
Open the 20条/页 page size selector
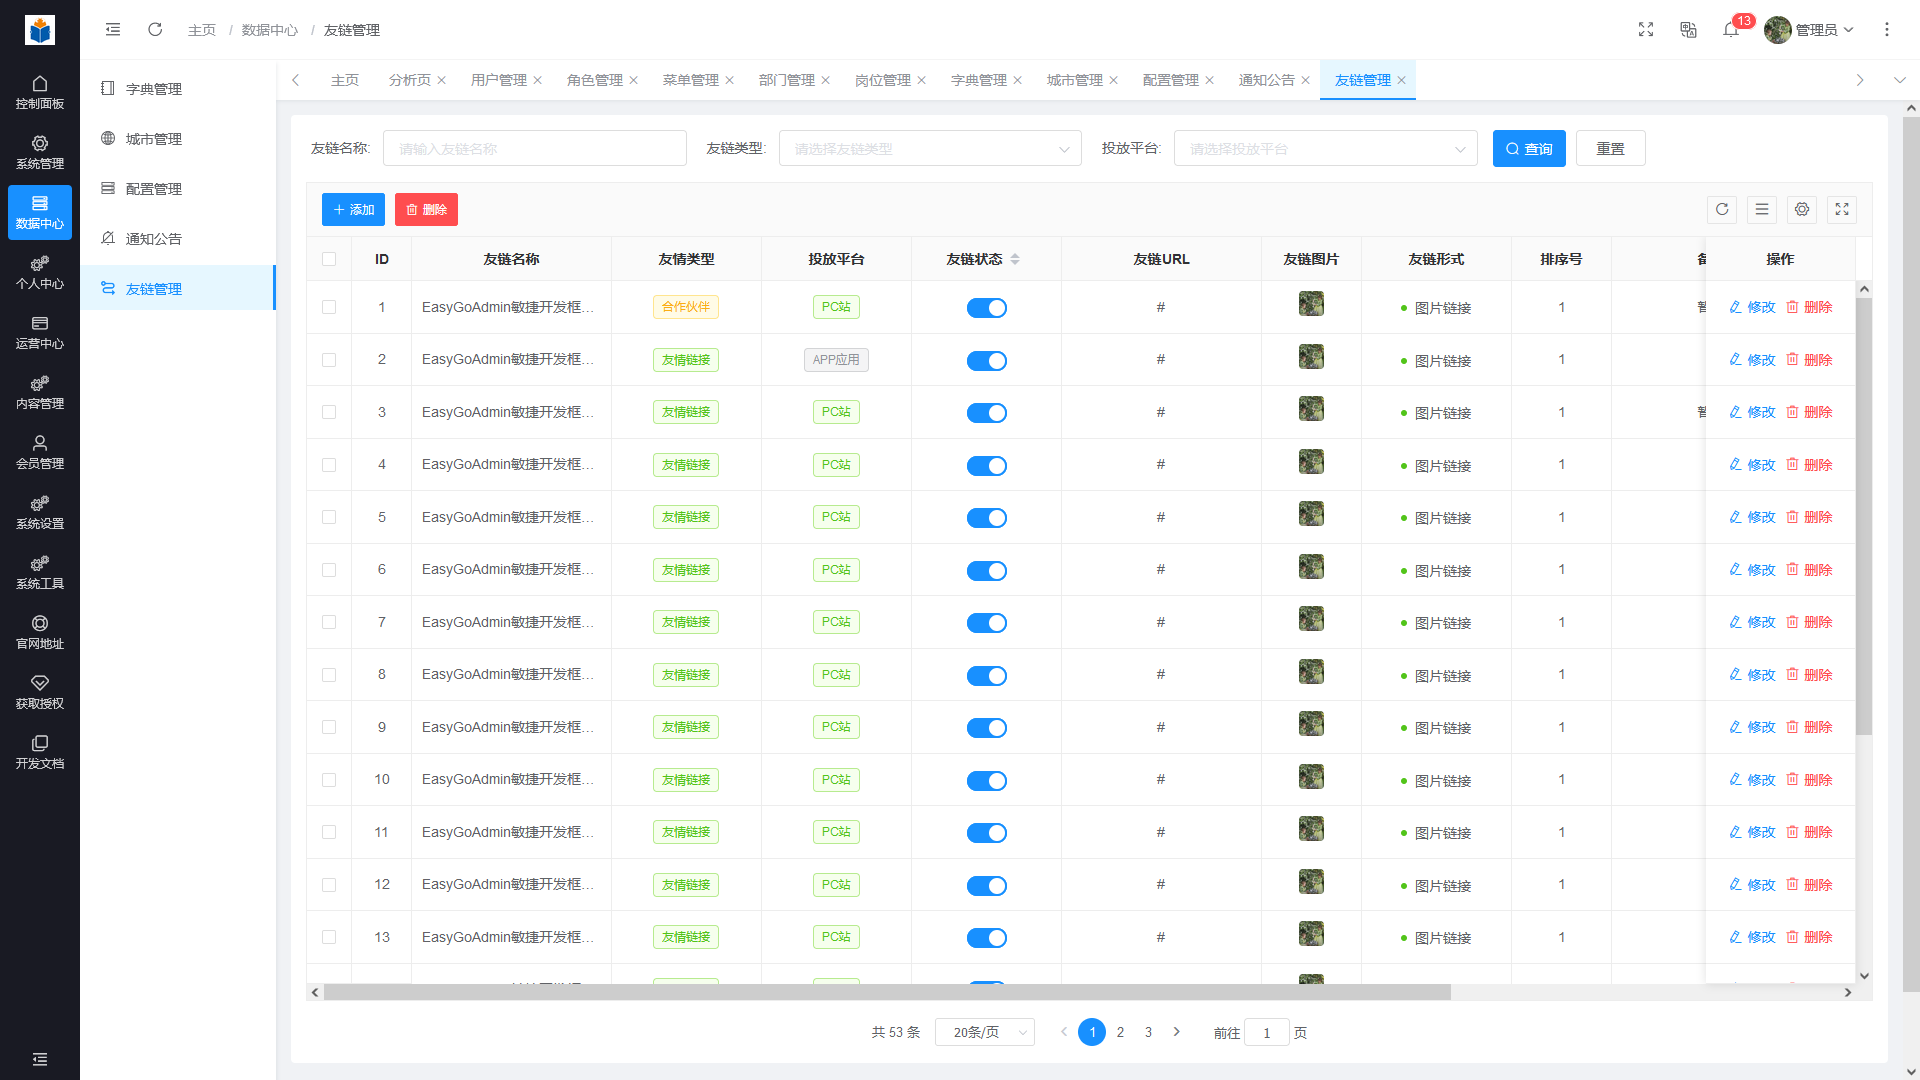984,1032
